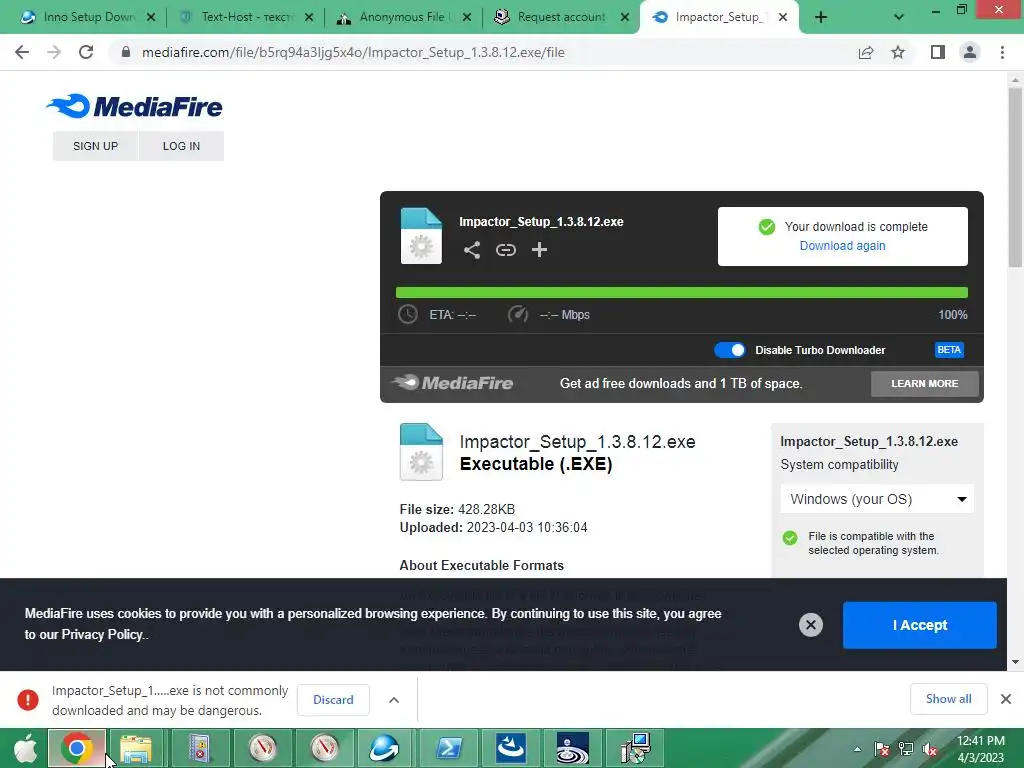
Task: Reload the MediaFire page
Action: point(86,52)
